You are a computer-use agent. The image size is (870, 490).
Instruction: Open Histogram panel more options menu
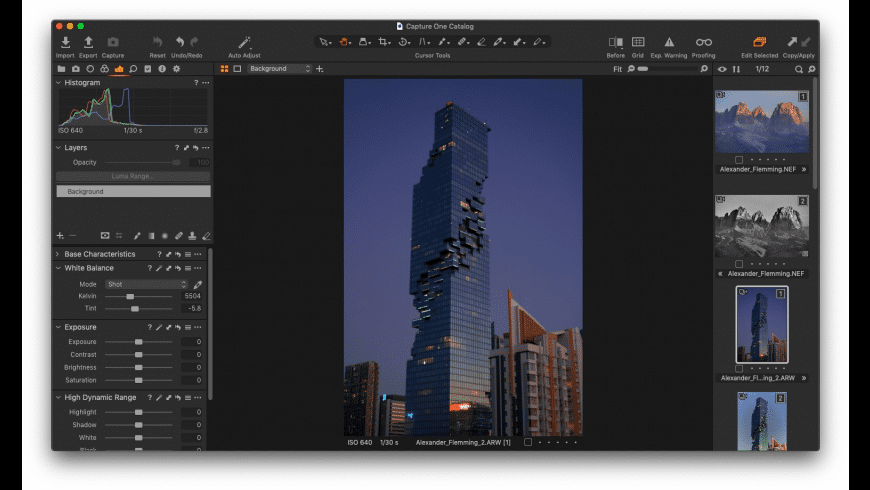click(x=206, y=83)
